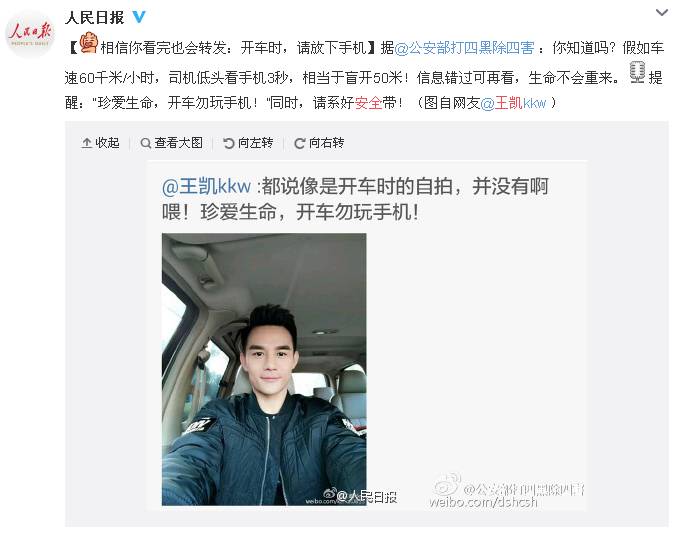Click the weibo.com/dshcsh watermark
Screen dimensions: 674x551
pyautogui.click(x=484, y=502)
